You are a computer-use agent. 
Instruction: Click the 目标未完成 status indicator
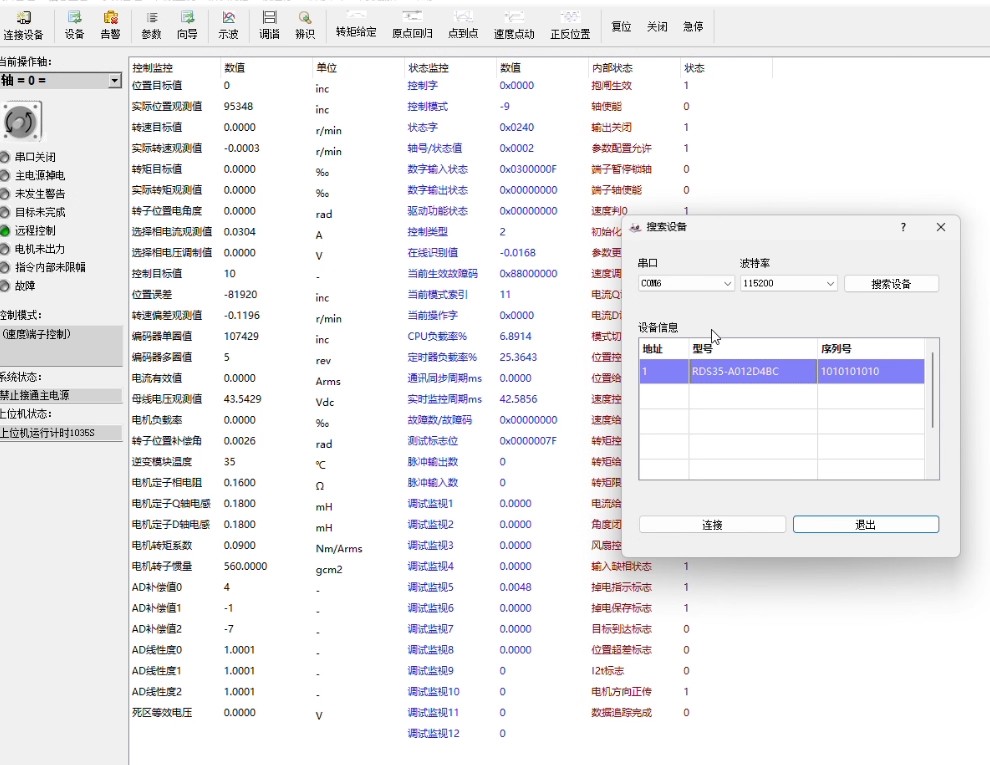pyautogui.click(x=33, y=212)
